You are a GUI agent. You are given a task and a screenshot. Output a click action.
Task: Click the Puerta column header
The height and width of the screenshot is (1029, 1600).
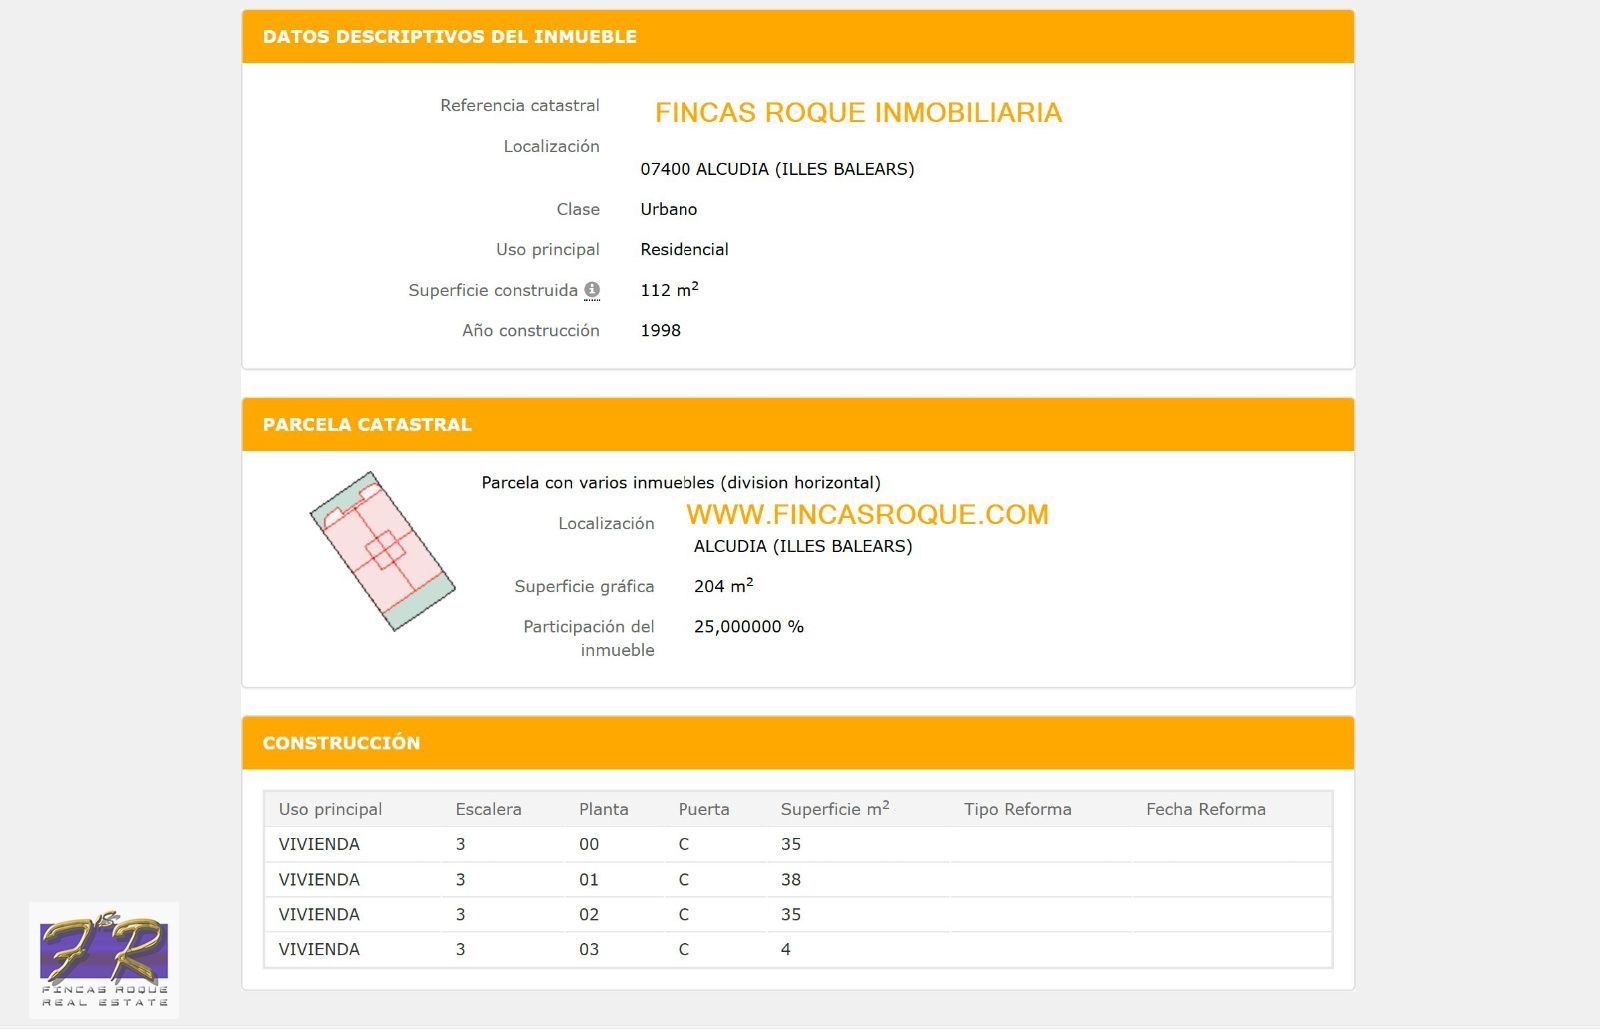pyautogui.click(x=704, y=809)
